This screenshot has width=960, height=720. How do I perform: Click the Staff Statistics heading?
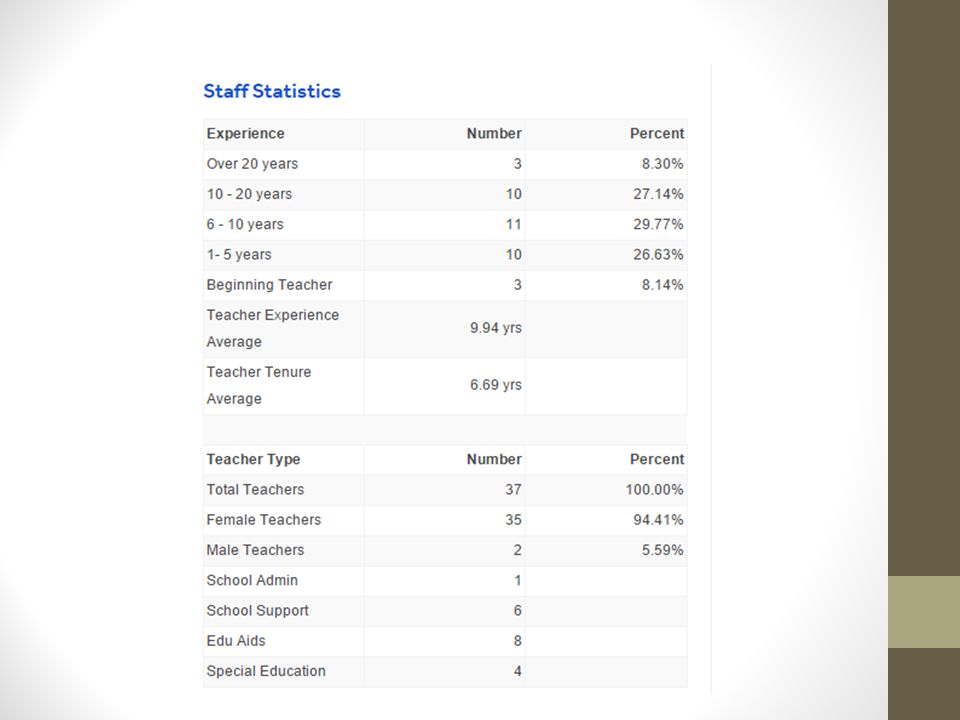(x=272, y=91)
